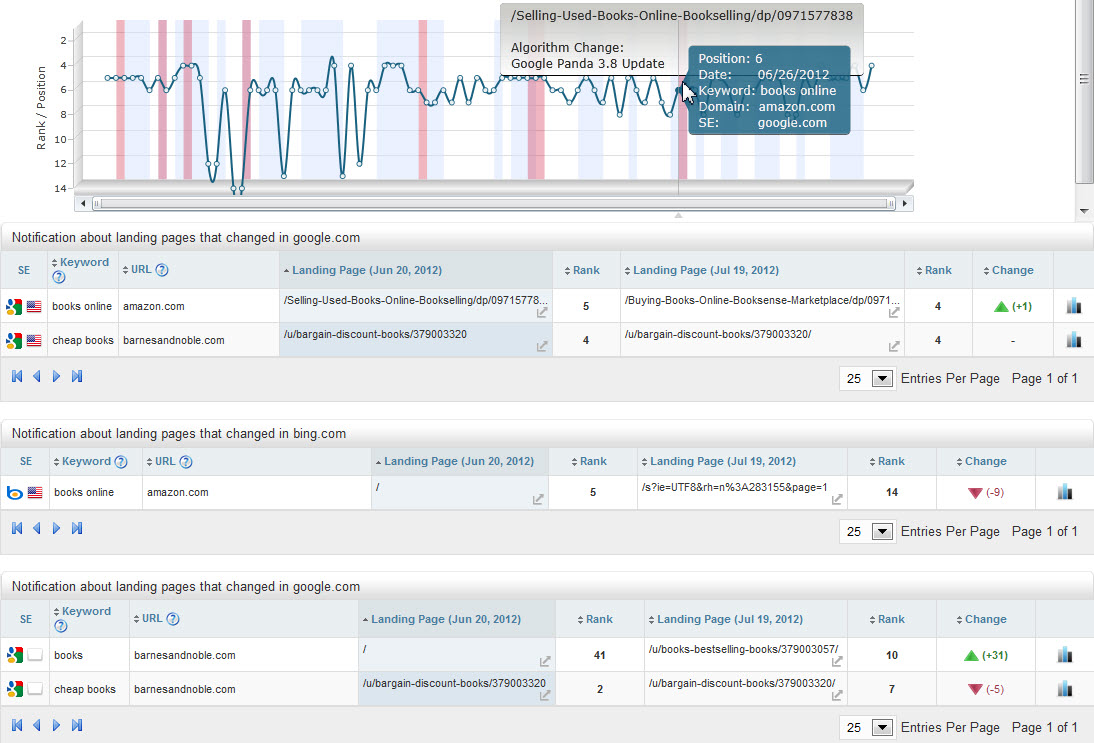This screenshot has width=1094, height=743.
Task: Go to last page in bing table pagination
Action: [77, 528]
